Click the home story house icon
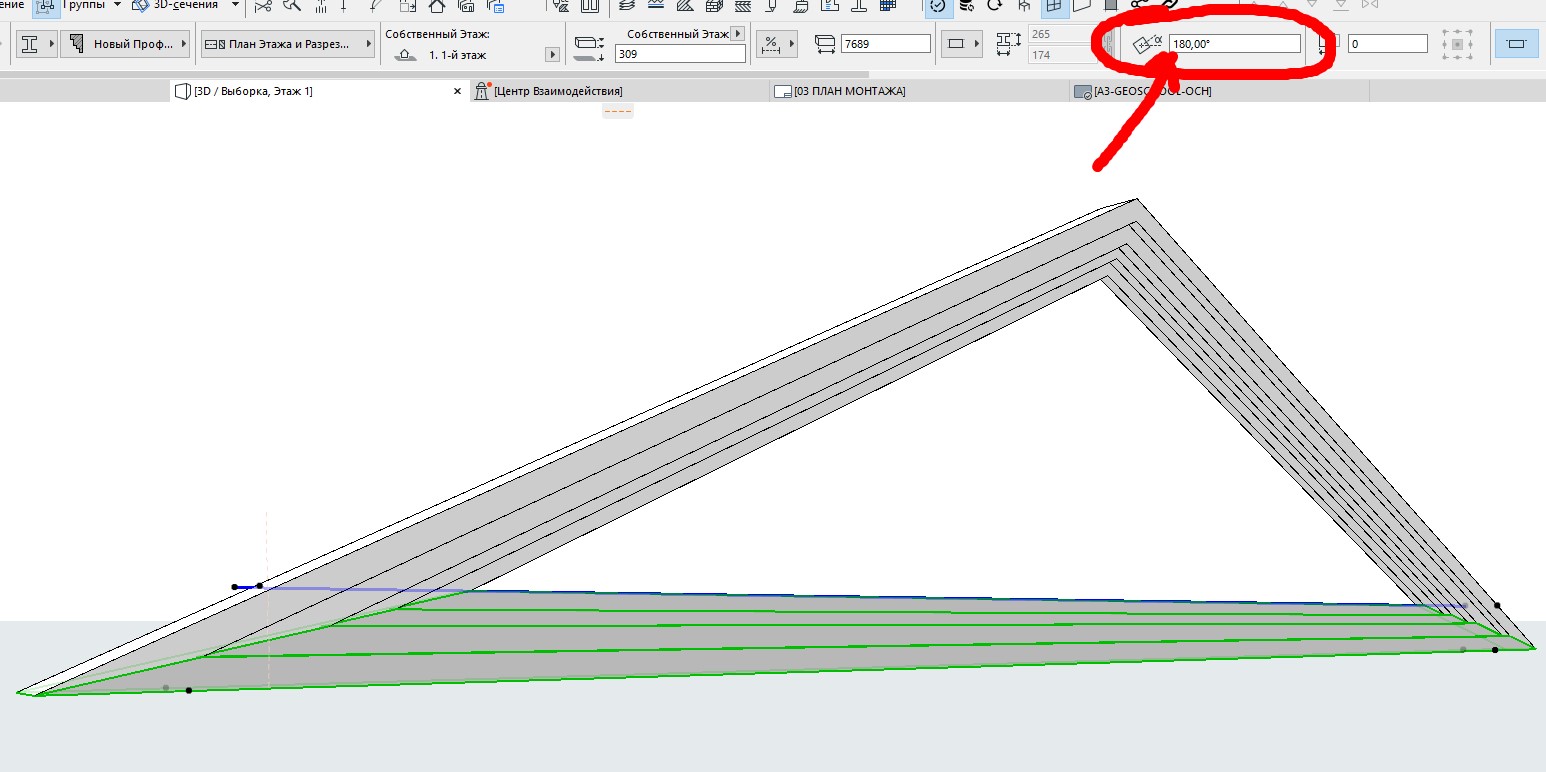Screen dimensions: 1546x772 coord(404,55)
